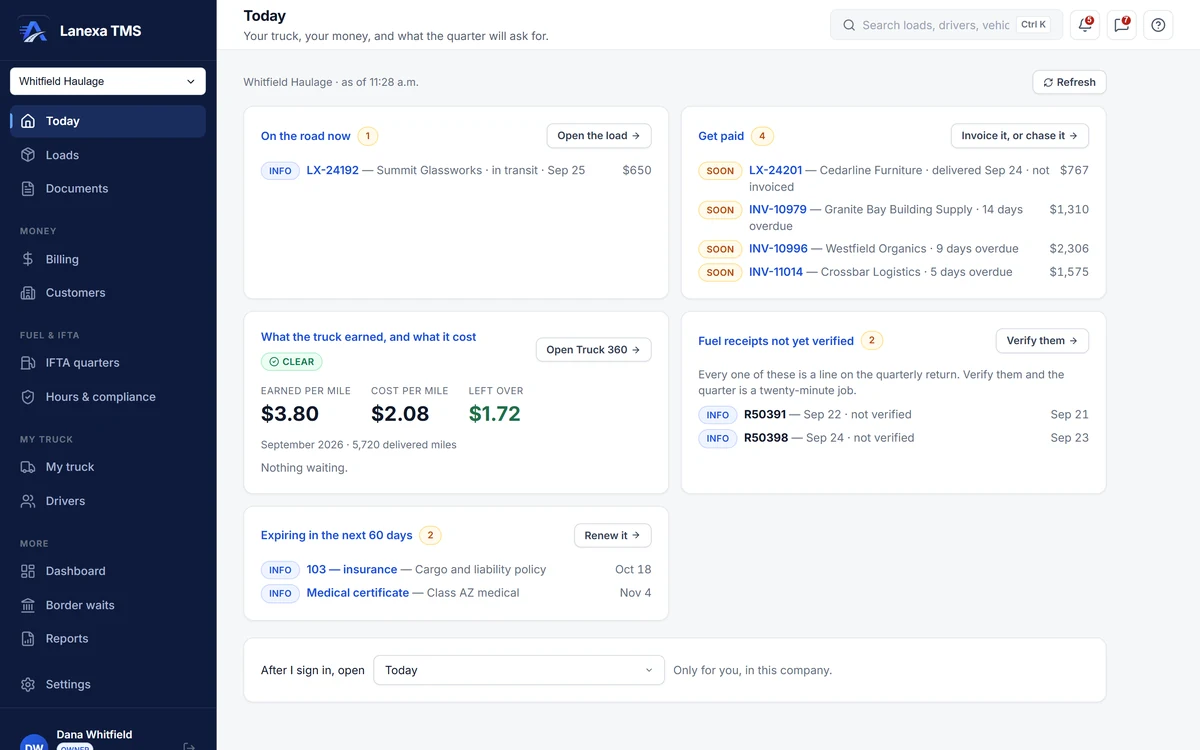The height and width of the screenshot is (750, 1200).
Task: Click the $2,306 amount for Westfield Organics
Action: (1069, 248)
